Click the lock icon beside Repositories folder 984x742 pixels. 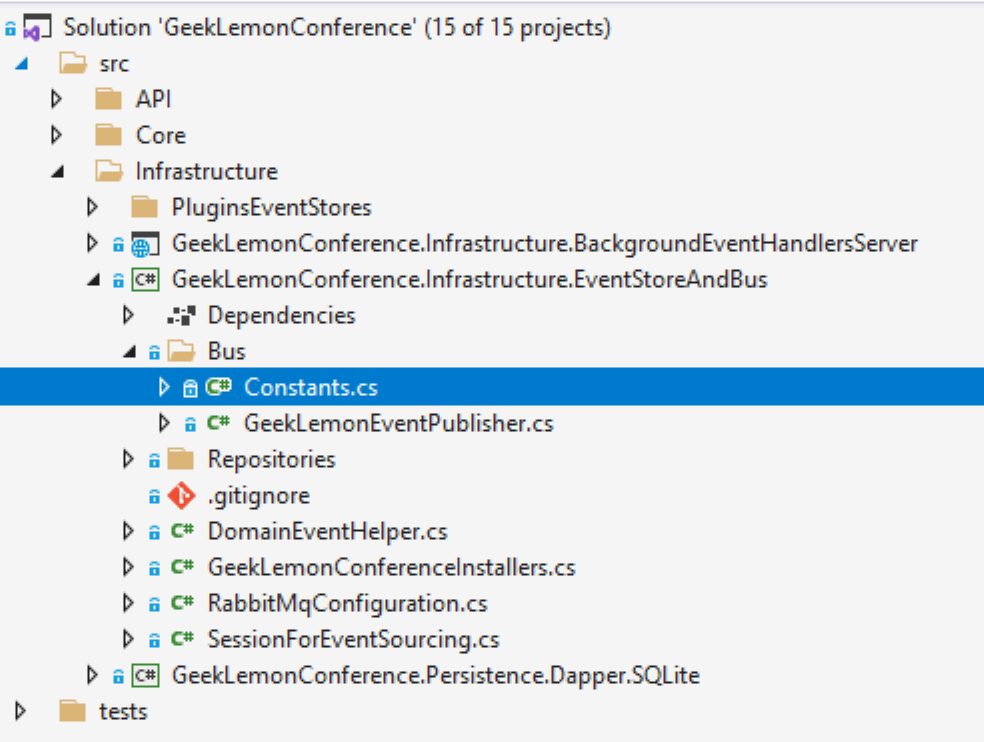(x=154, y=461)
